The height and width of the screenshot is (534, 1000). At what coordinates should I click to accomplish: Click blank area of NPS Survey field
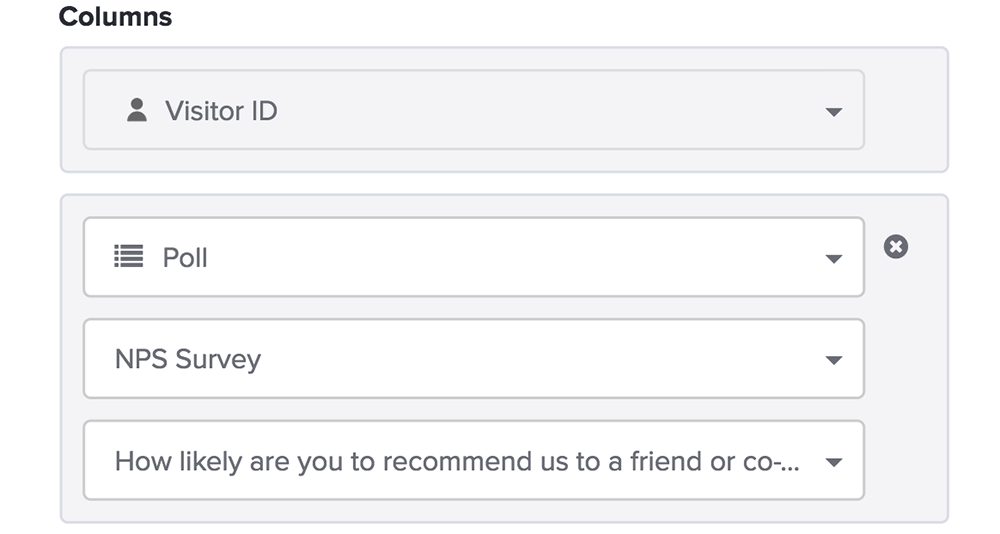[x=542, y=359]
